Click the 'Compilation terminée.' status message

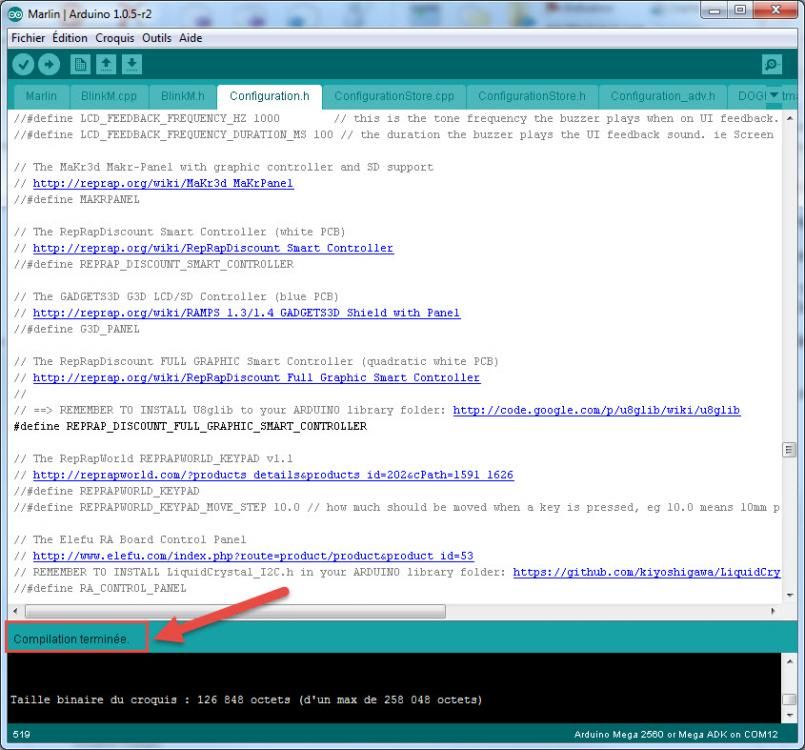(x=71, y=639)
